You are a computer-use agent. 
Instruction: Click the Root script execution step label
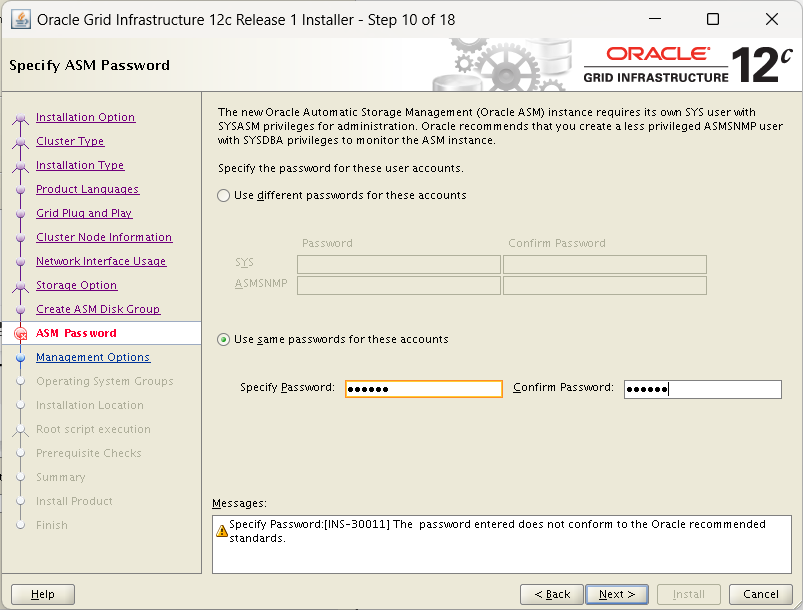point(93,429)
